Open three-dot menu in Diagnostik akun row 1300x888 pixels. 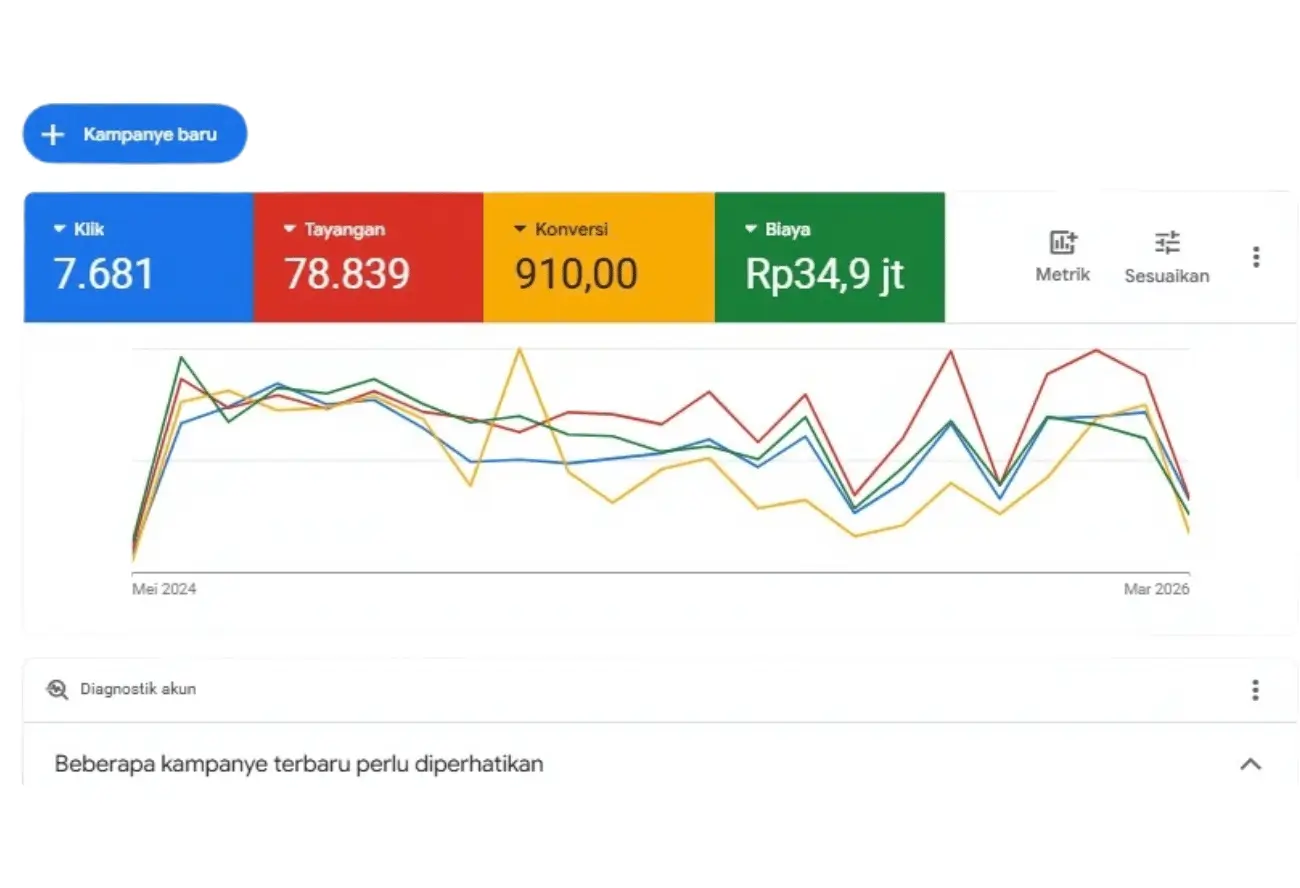1255,690
